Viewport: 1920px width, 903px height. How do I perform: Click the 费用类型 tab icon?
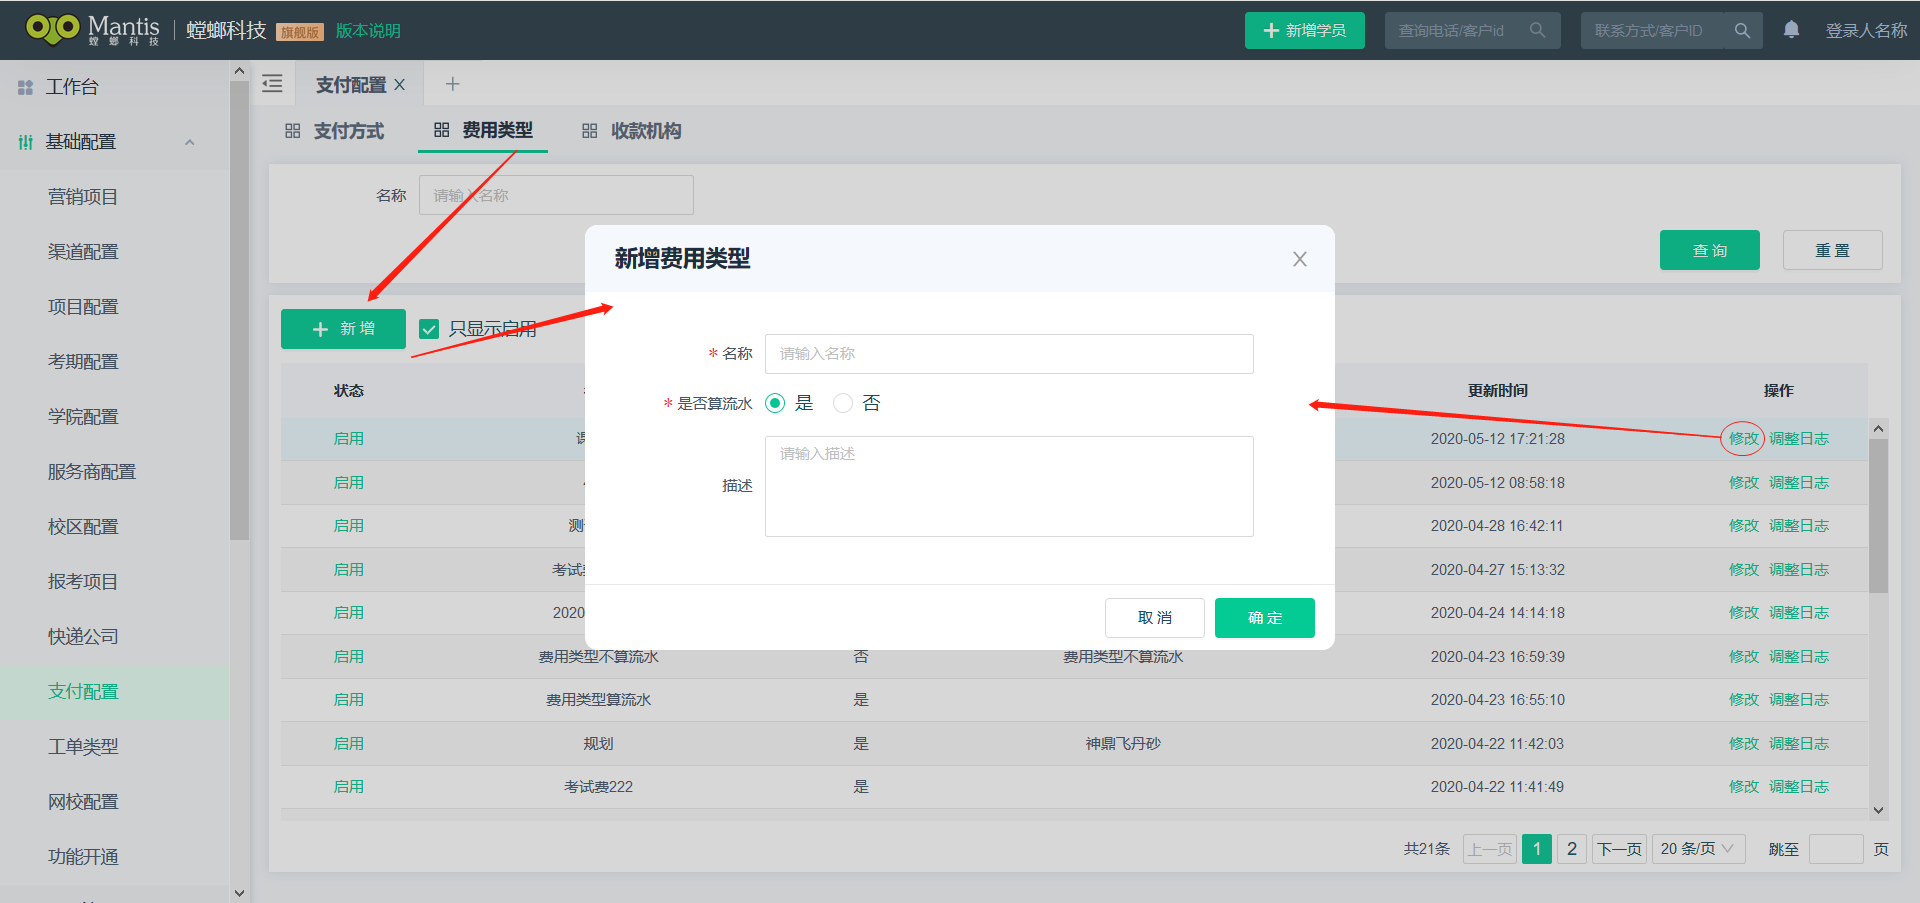click(x=441, y=130)
